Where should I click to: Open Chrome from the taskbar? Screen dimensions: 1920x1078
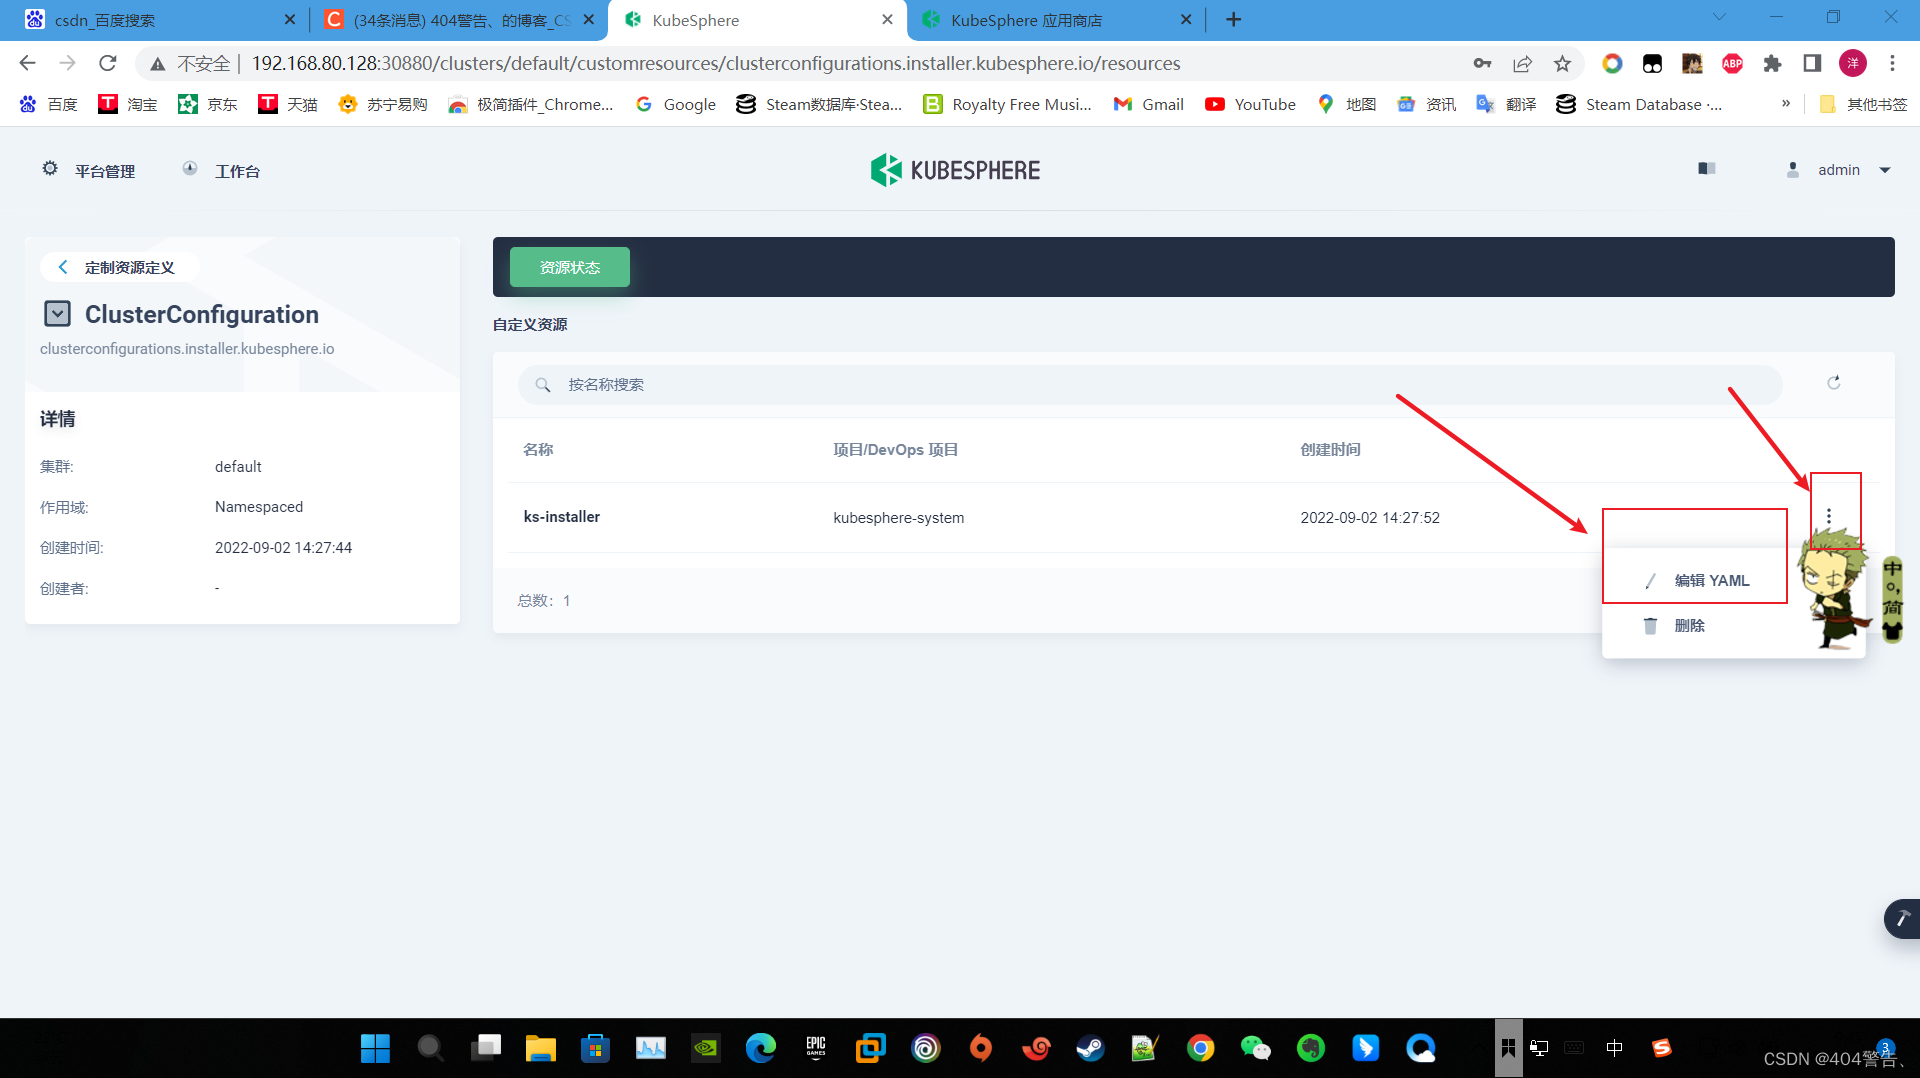pyautogui.click(x=1200, y=1048)
